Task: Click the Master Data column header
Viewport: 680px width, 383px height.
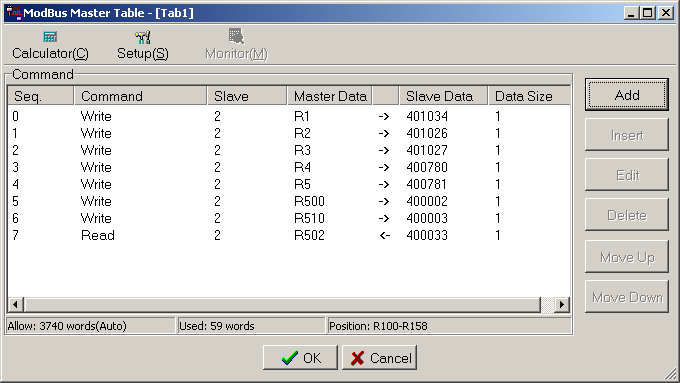Action: pos(330,96)
